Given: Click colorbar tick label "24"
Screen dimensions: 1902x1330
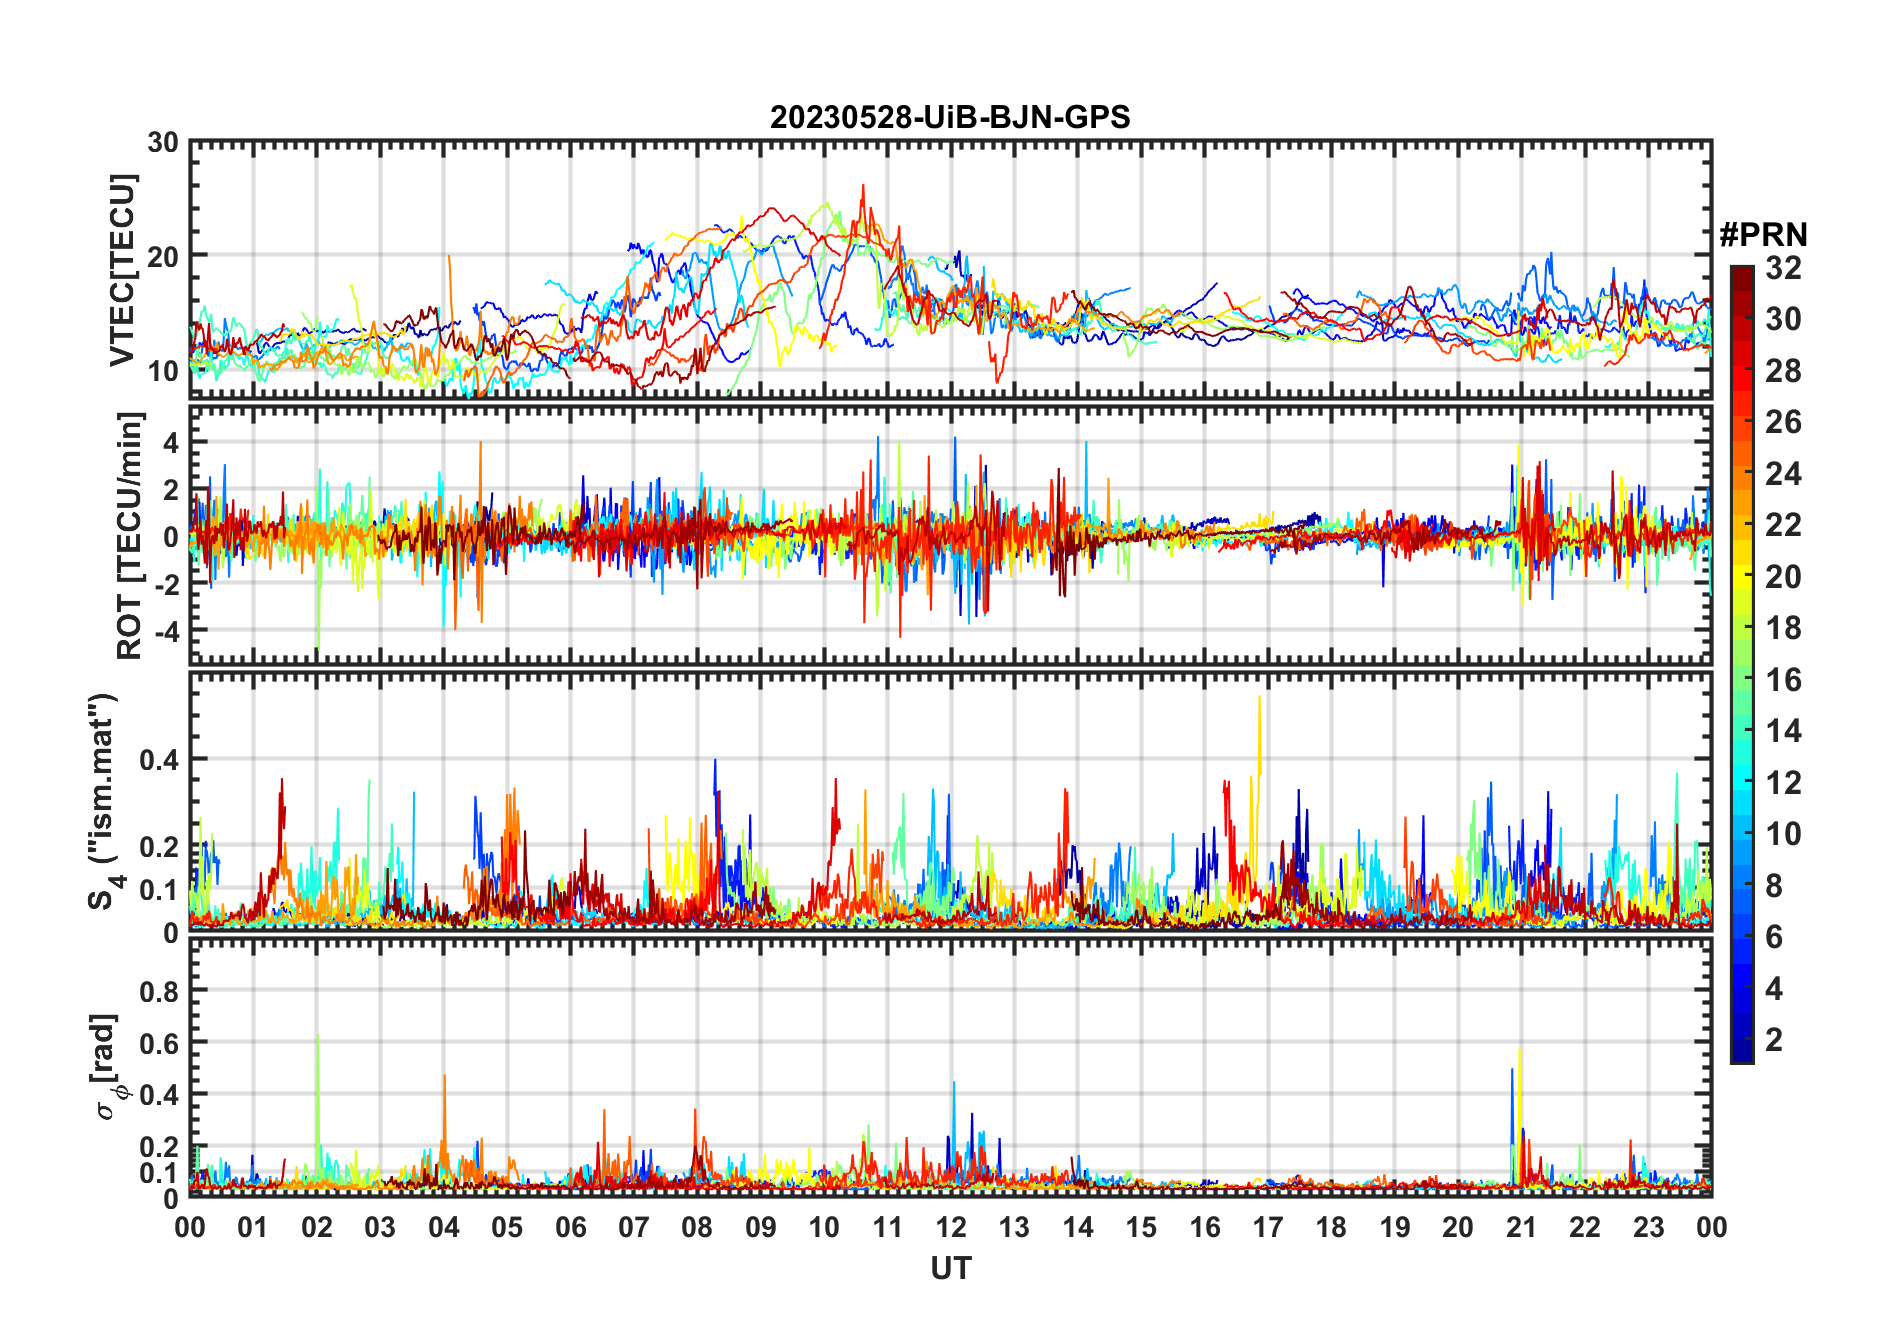Looking at the screenshot, I should pos(1783,474).
